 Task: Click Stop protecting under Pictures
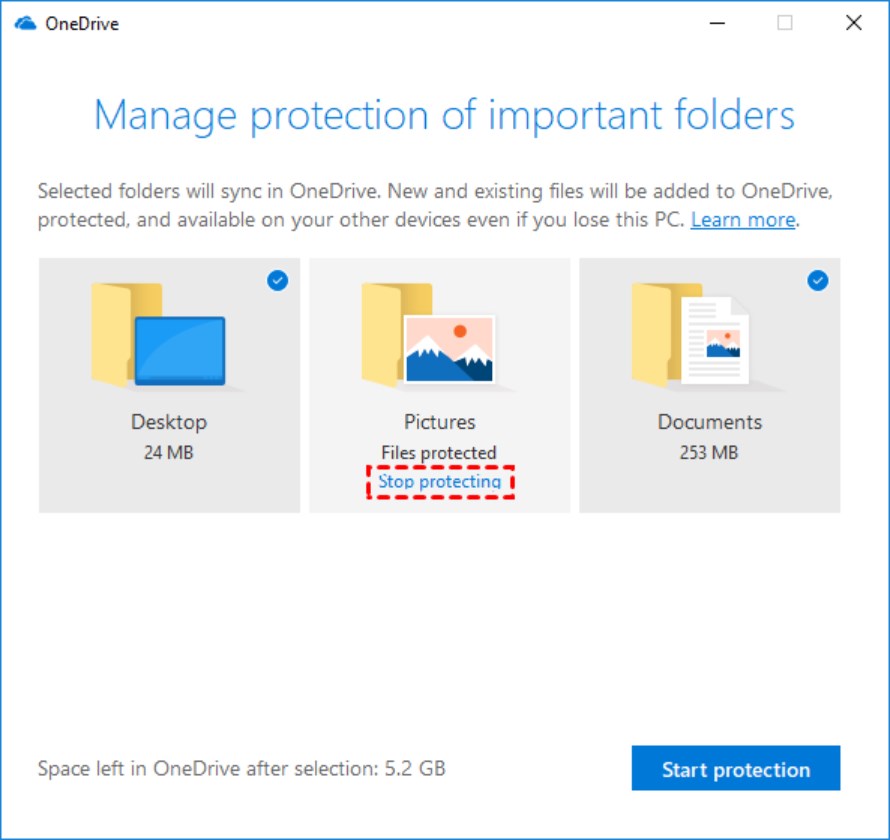438,481
